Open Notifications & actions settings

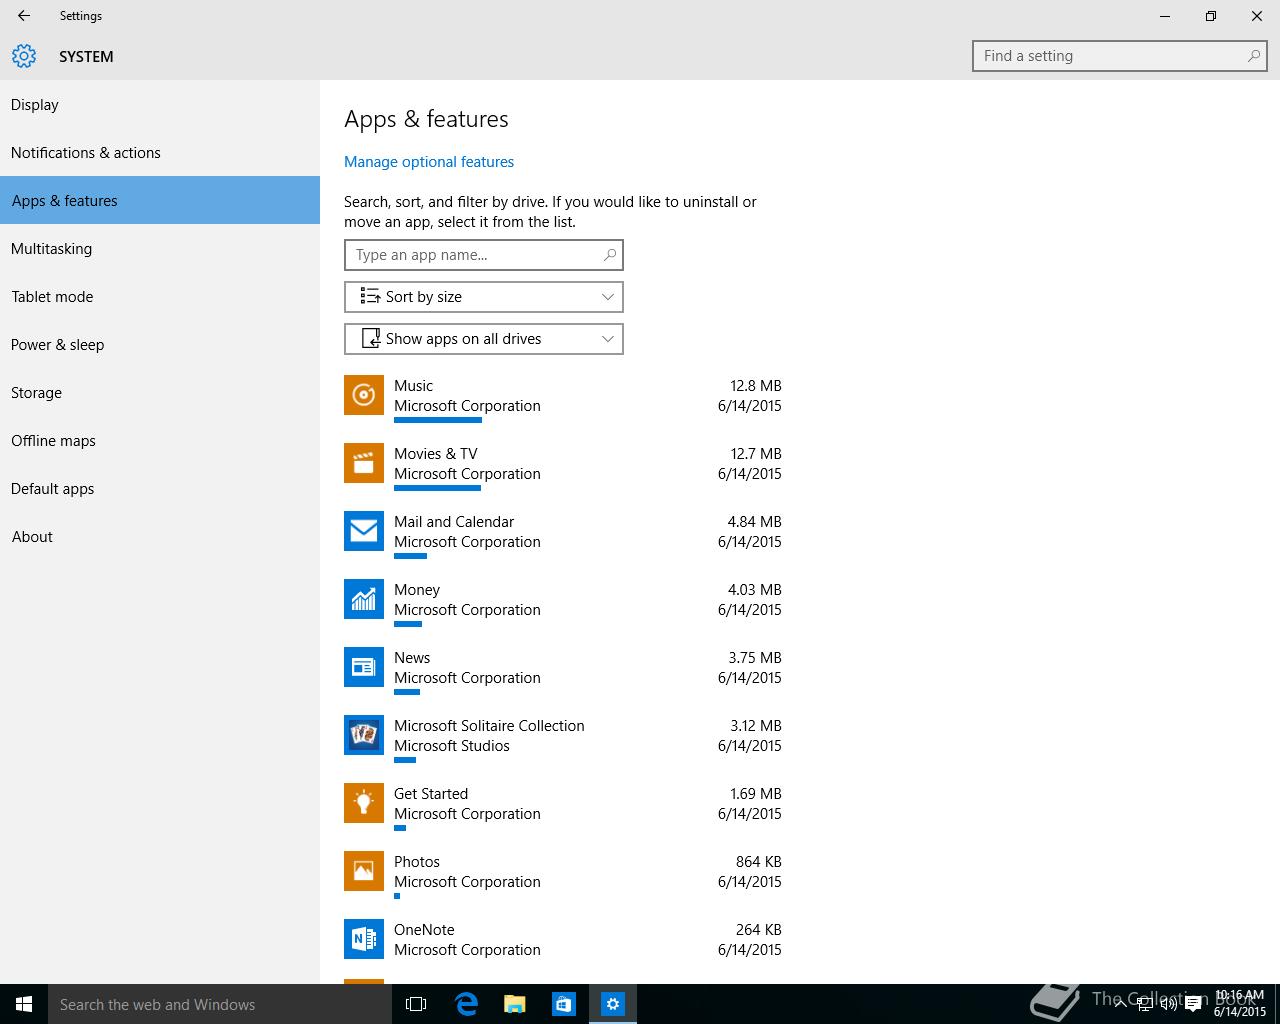pyautogui.click(x=160, y=152)
